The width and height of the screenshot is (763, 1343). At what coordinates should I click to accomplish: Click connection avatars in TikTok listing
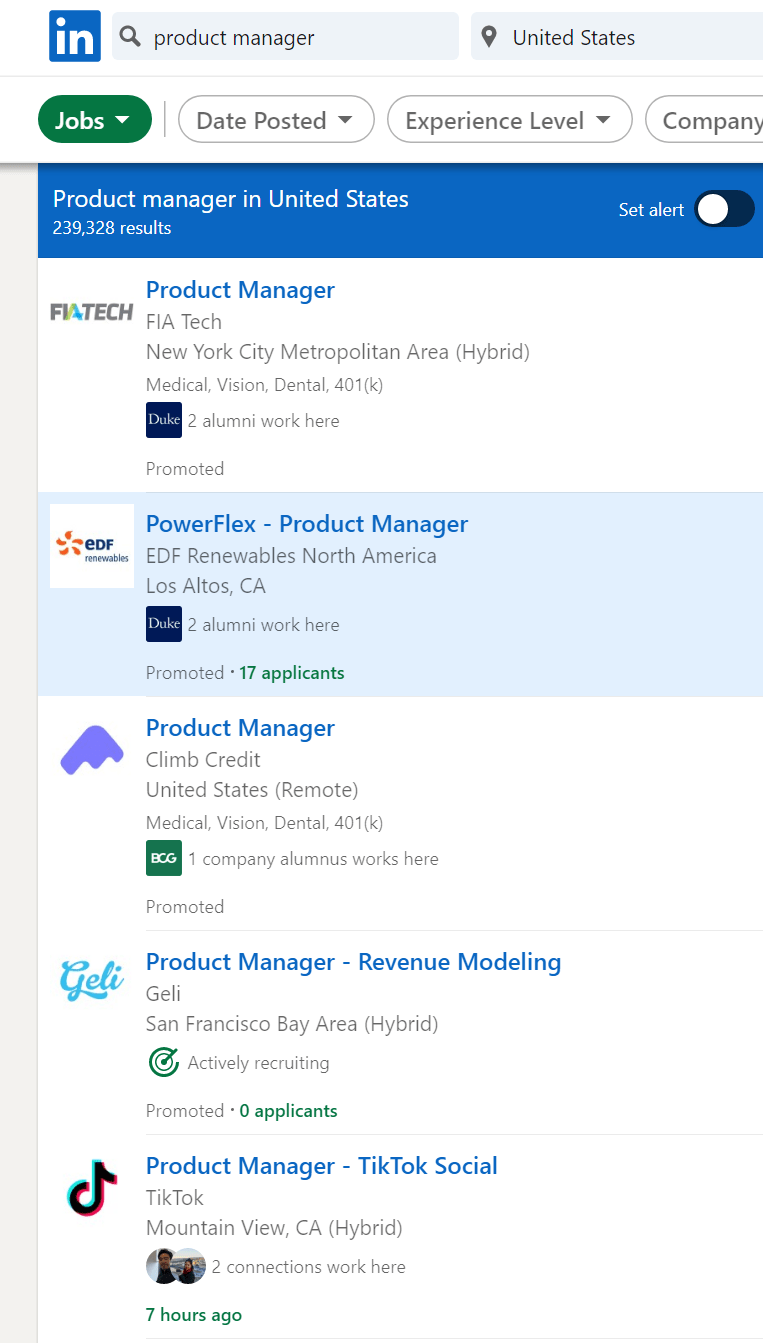click(176, 1266)
